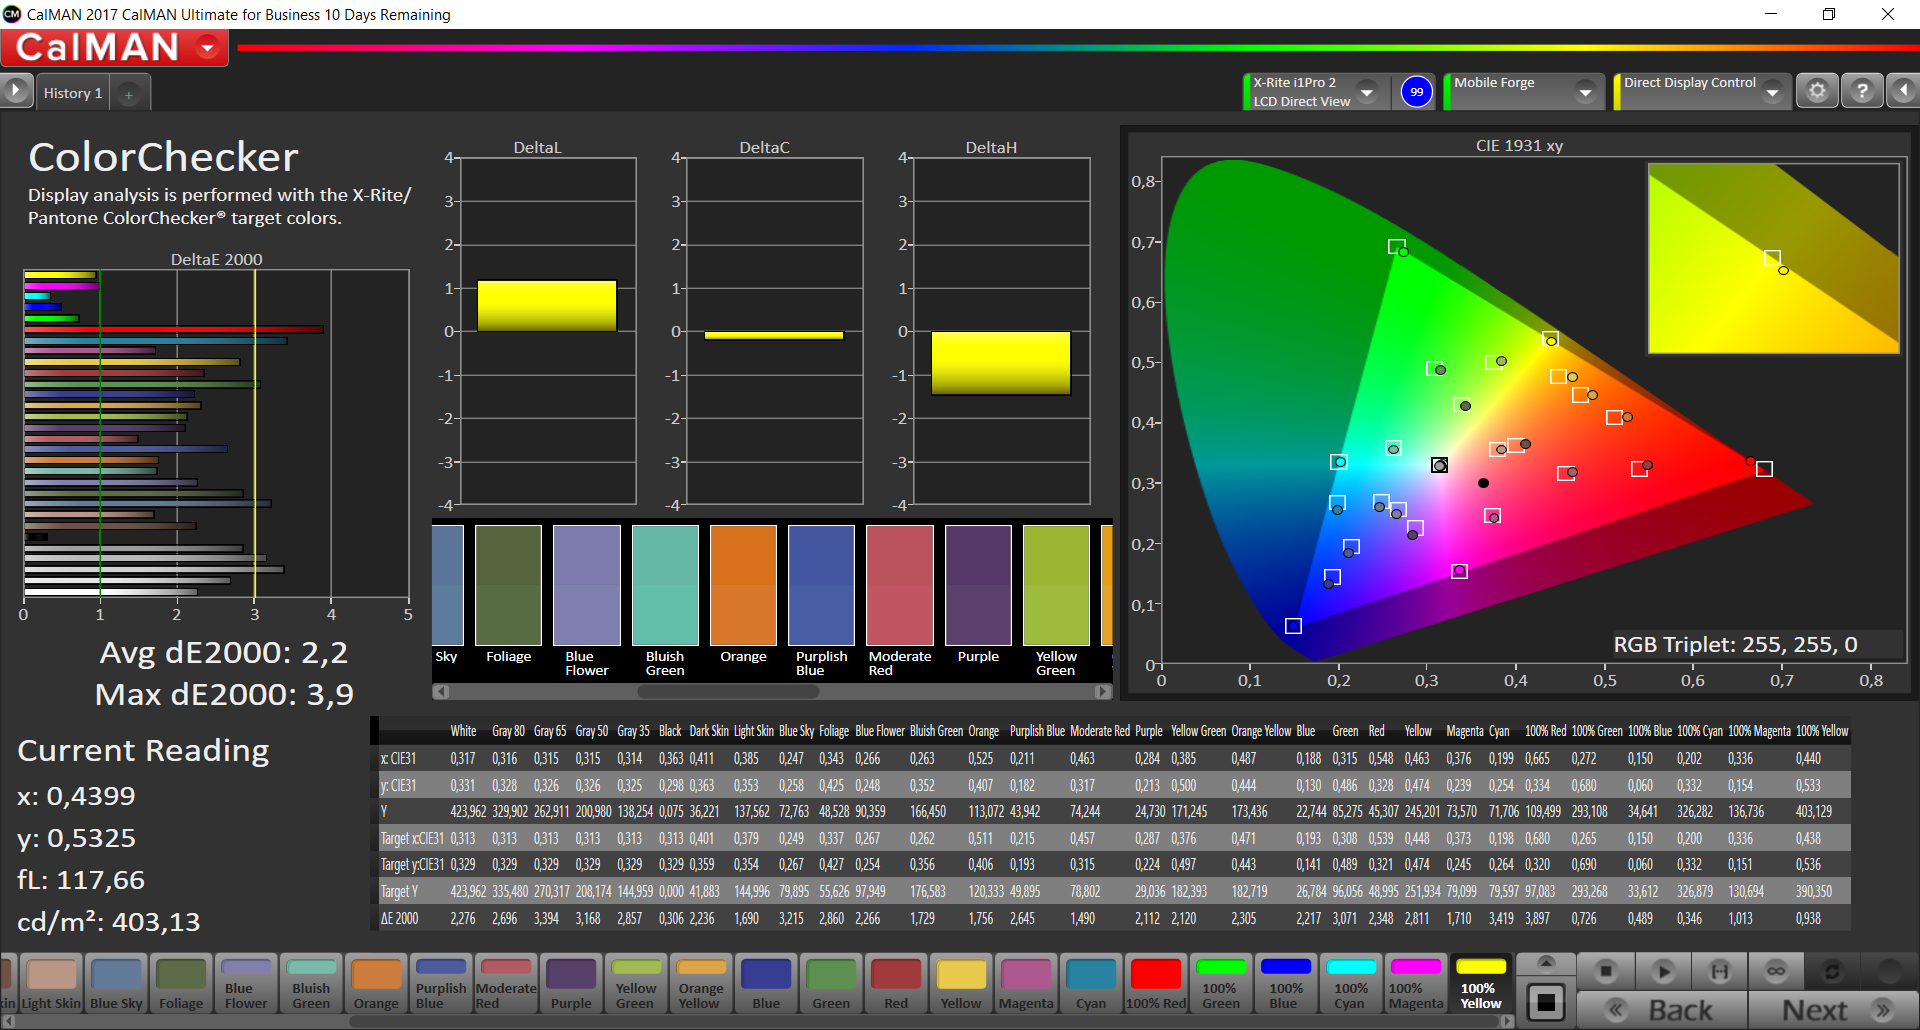This screenshot has height=1030, width=1920.
Task: Select the Bluish Green patch in bottom strip
Action: click(x=311, y=984)
